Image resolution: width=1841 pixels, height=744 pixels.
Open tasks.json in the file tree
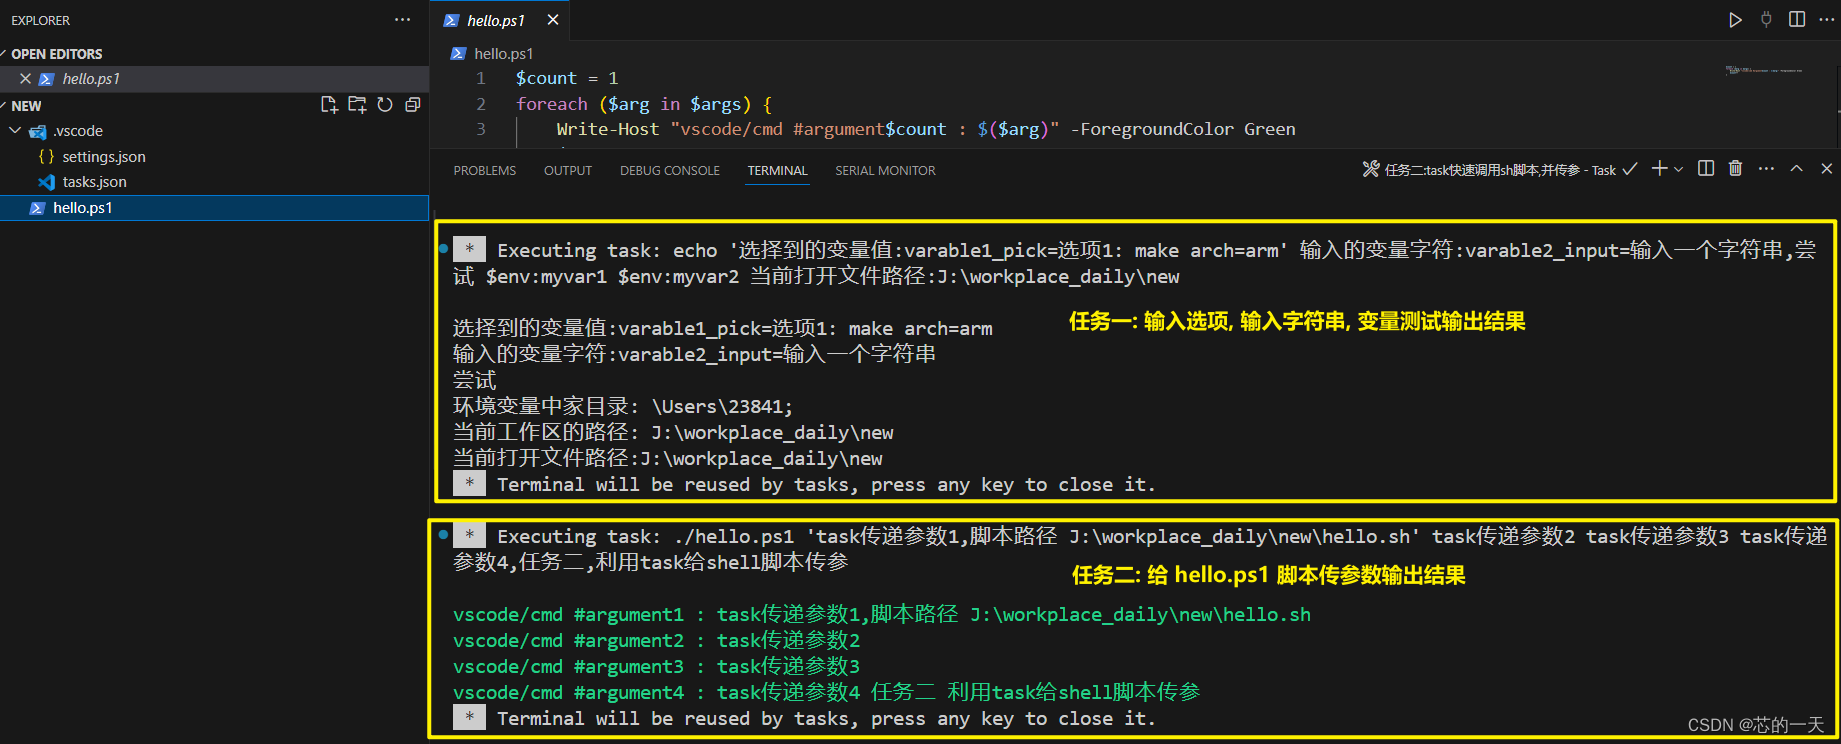(x=94, y=182)
